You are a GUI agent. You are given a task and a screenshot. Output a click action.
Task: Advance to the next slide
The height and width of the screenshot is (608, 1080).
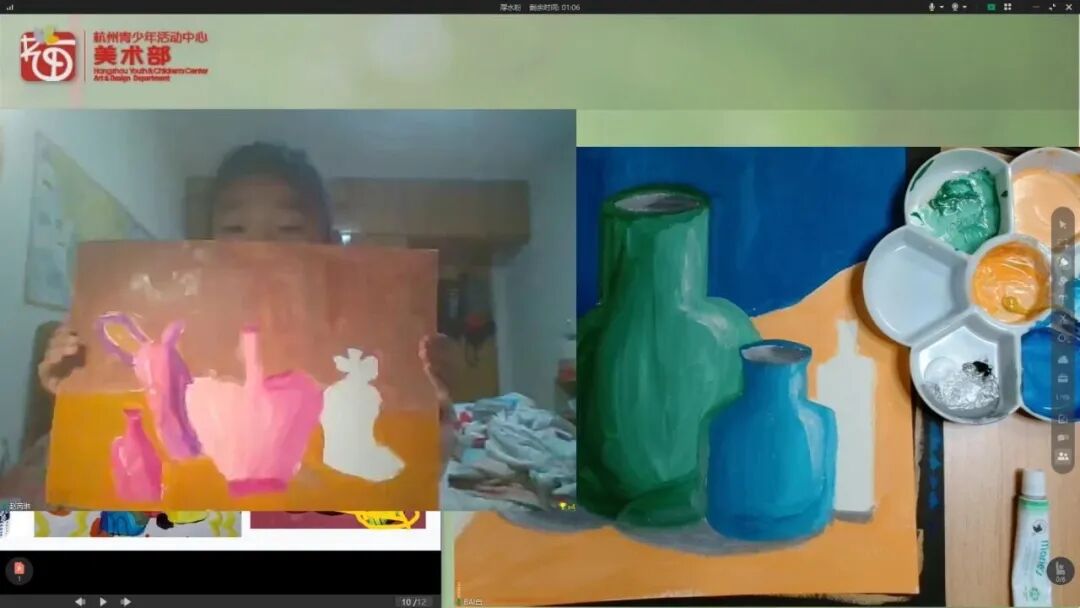(125, 601)
